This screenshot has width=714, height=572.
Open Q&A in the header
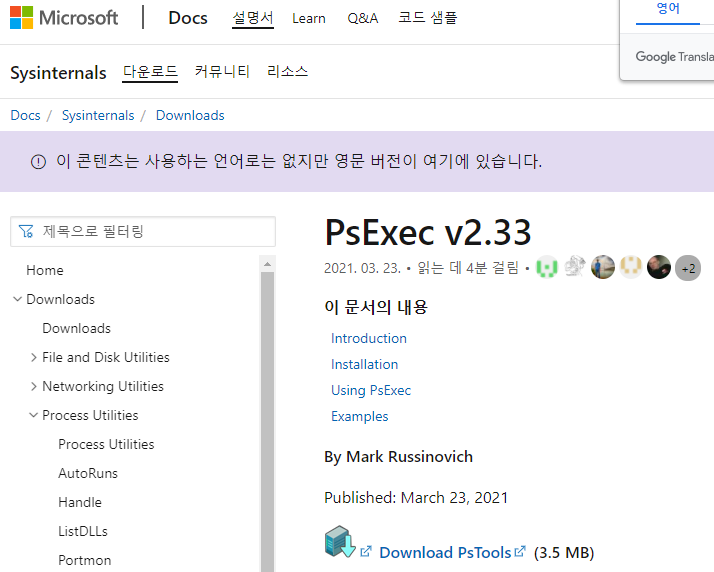point(362,19)
